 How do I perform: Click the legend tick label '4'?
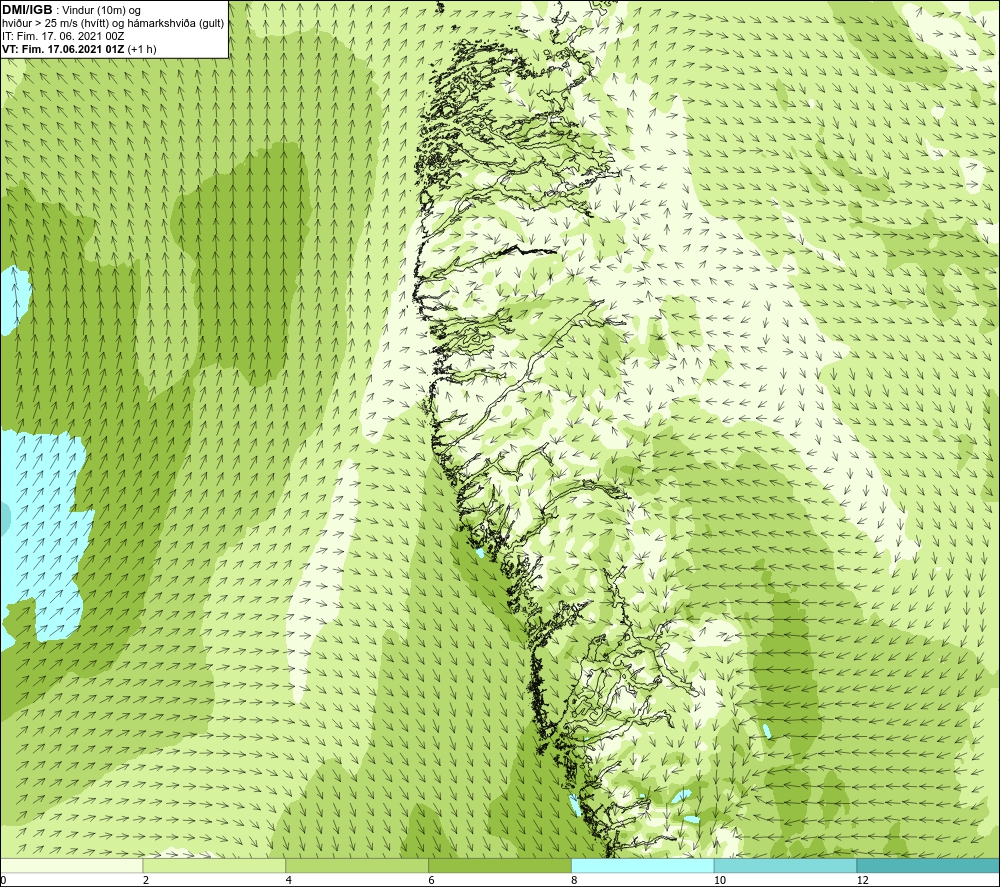click(289, 880)
